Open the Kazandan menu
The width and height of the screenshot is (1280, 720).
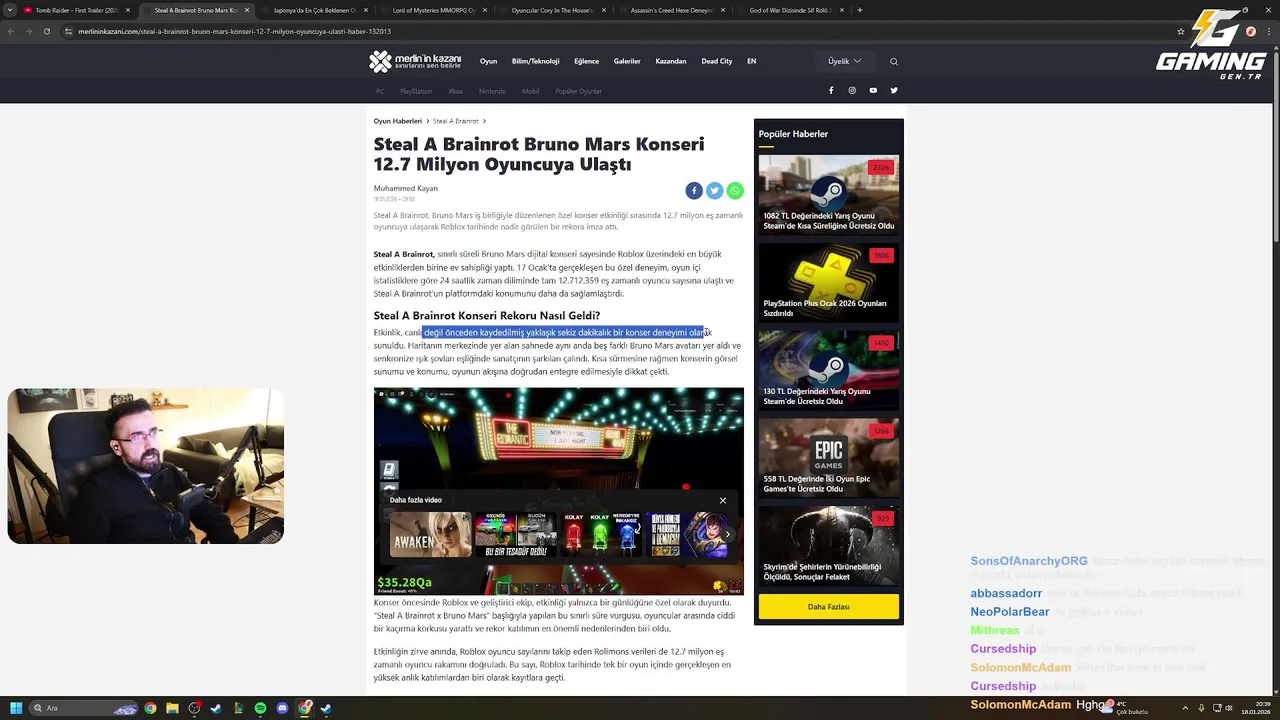coord(671,61)
